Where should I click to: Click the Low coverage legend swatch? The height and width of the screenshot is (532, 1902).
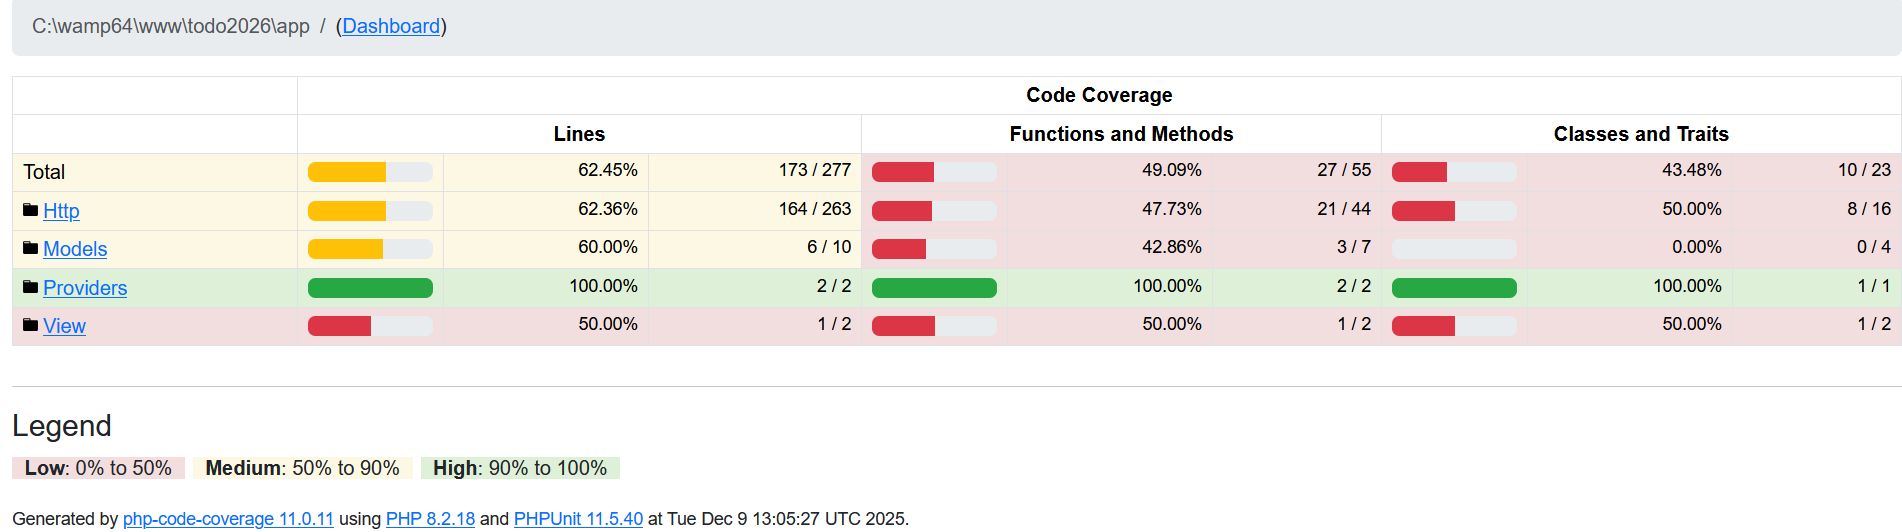tap(98, 468)
